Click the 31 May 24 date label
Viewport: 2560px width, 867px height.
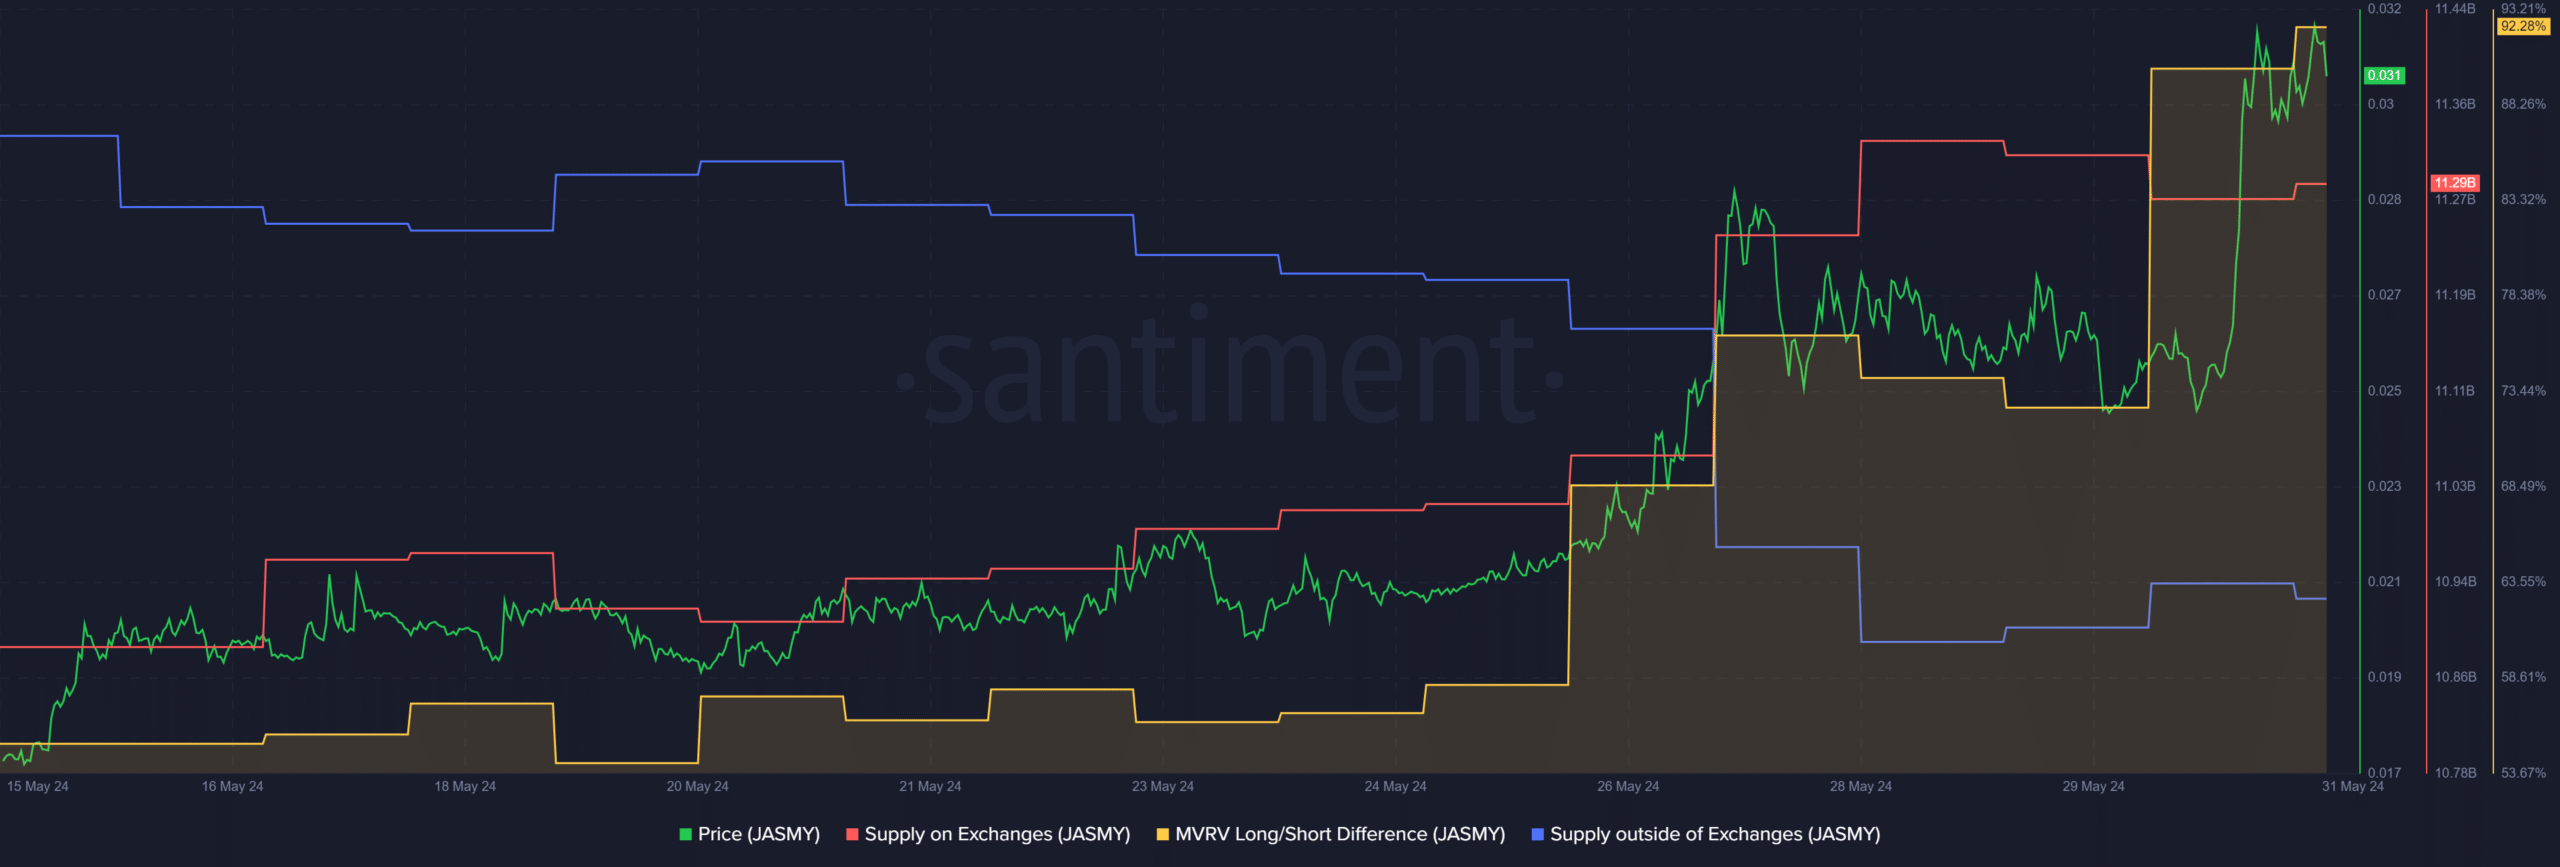(2353, 786)
